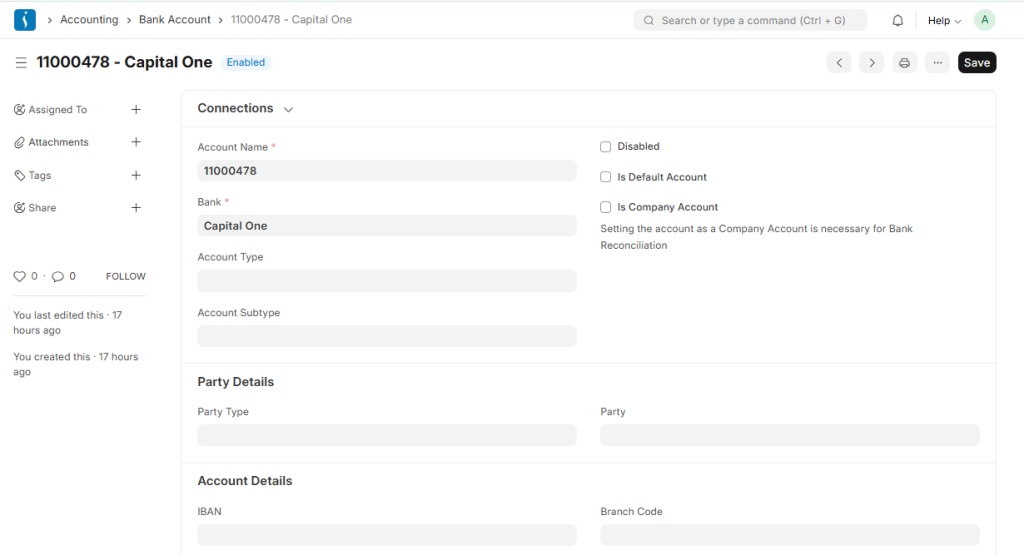Click the Tags label icon
The width and height of the screenshot is (1024, 555).
point(20,175)
